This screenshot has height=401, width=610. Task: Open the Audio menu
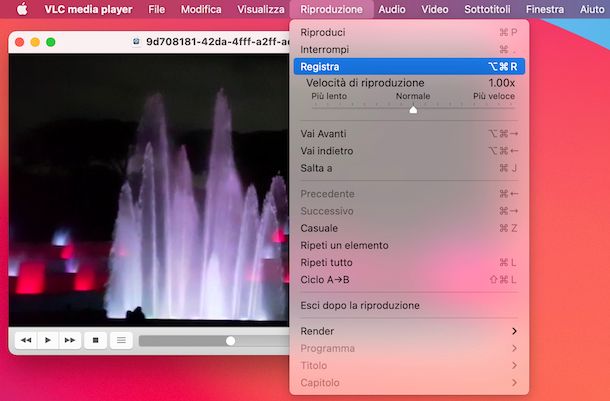(x=392, y=9)
